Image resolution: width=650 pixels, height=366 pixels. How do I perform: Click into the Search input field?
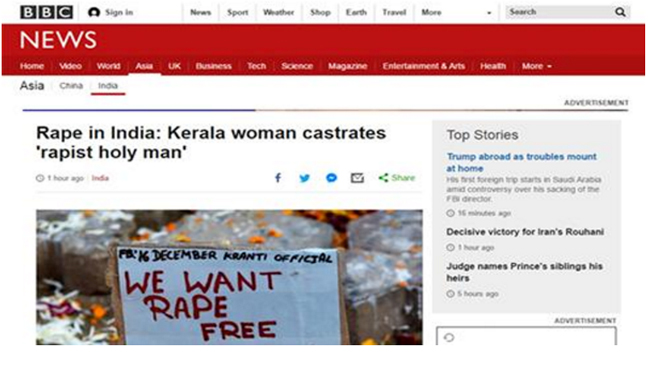point(560,12)
